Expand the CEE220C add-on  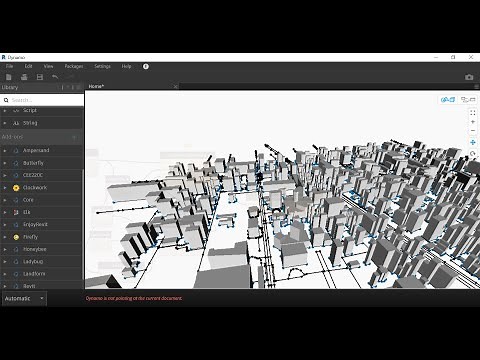click(x=5, y=175)
